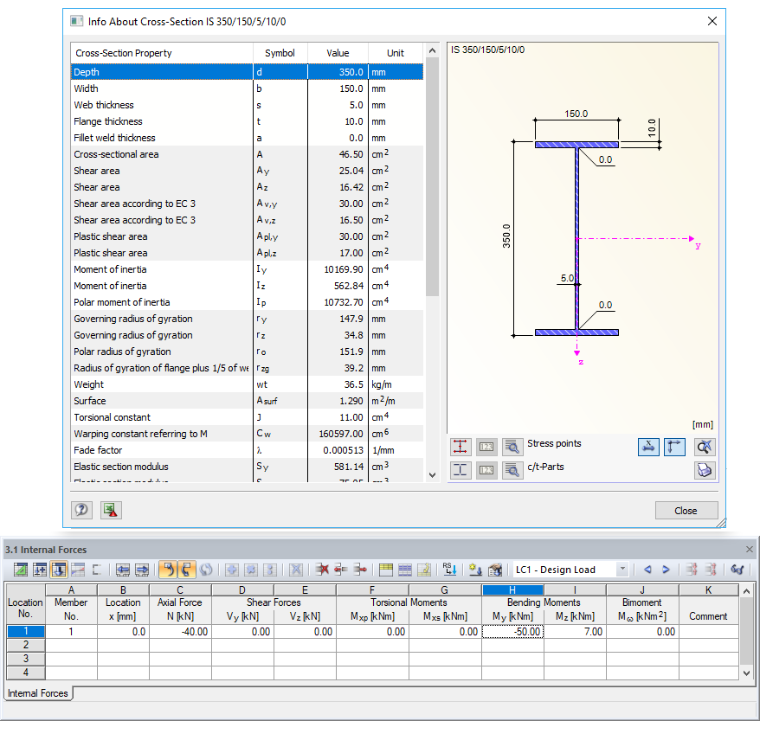
Task: Click the Gσ stress toolbar icon
Action: (x=737, y=570)
